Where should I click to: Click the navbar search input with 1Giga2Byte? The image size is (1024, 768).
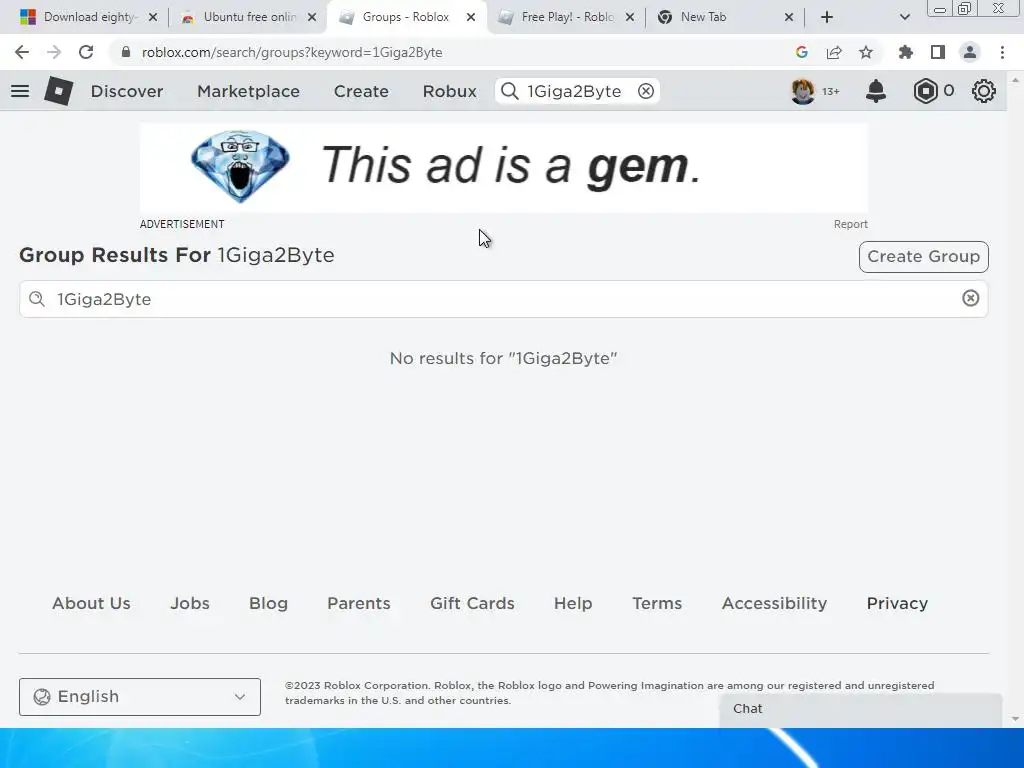[x=575, y=91]
